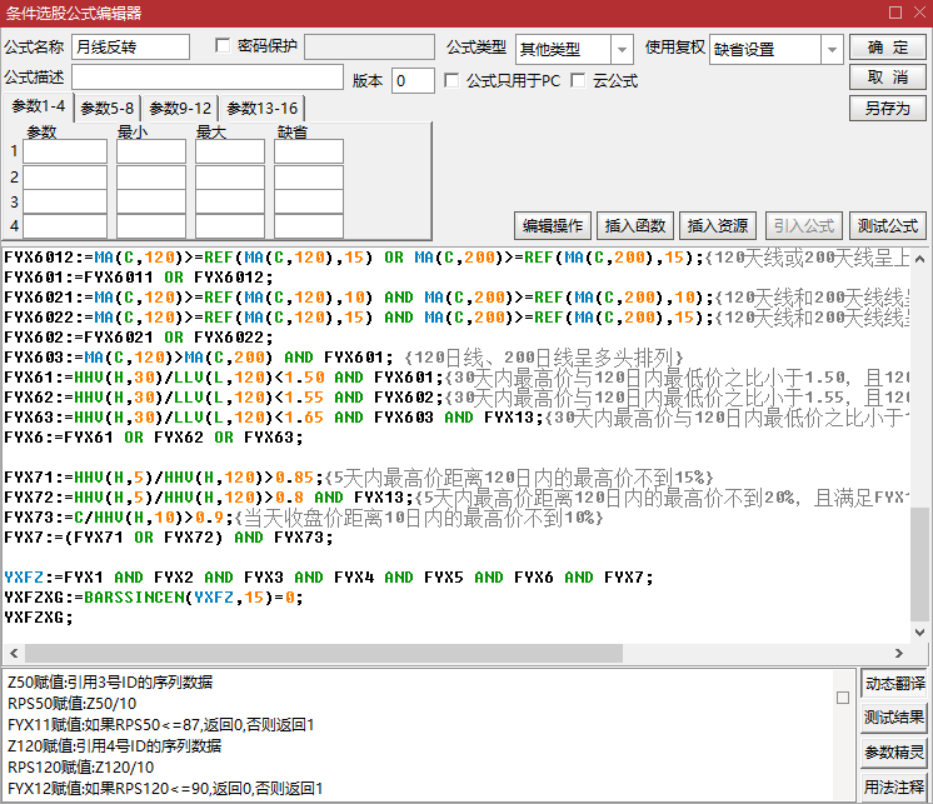
Task: Show 测试结果 test results
Action: pos(894,718)
